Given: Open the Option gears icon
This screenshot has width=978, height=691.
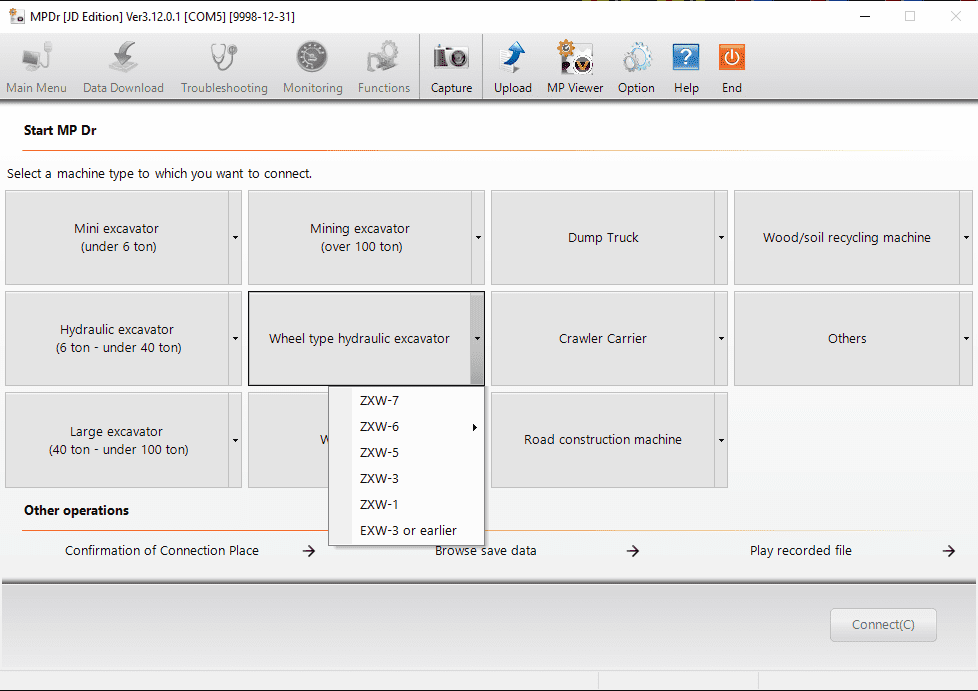Looking at the screenshot, I should pos(636,59).
